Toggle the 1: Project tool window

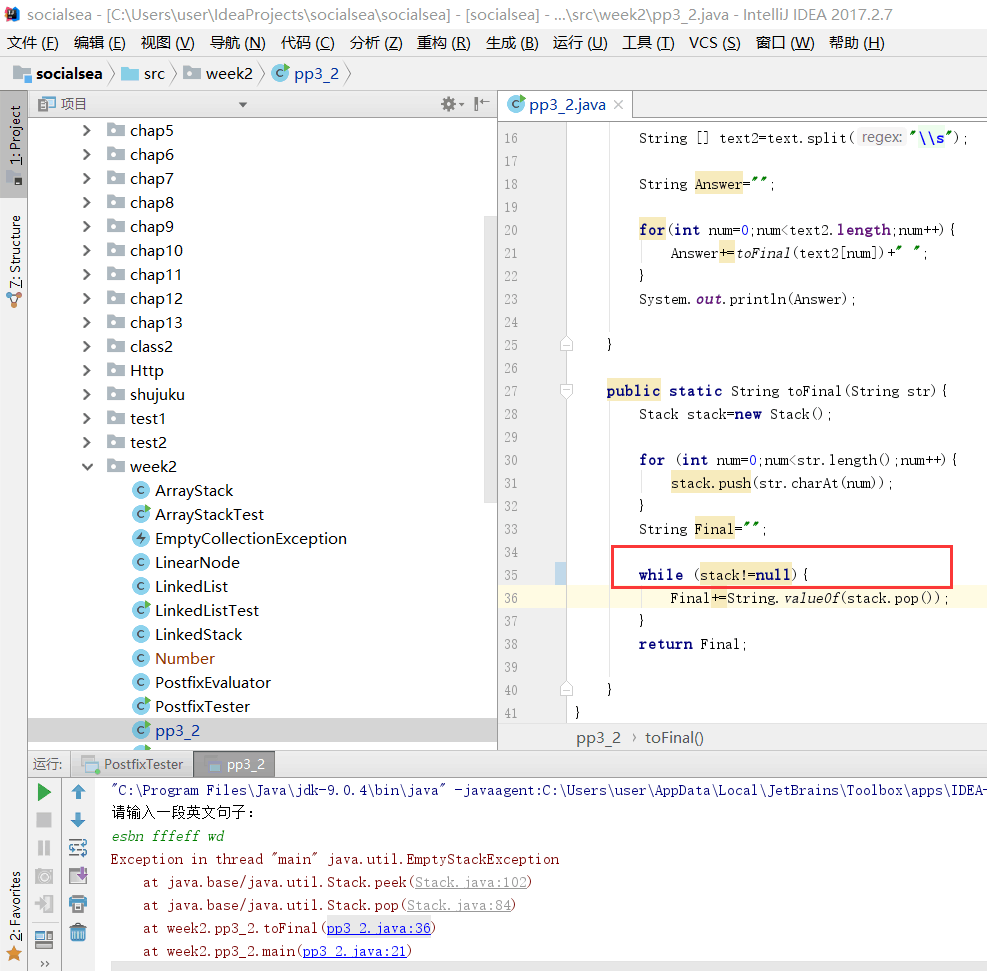tap(14, 143)
